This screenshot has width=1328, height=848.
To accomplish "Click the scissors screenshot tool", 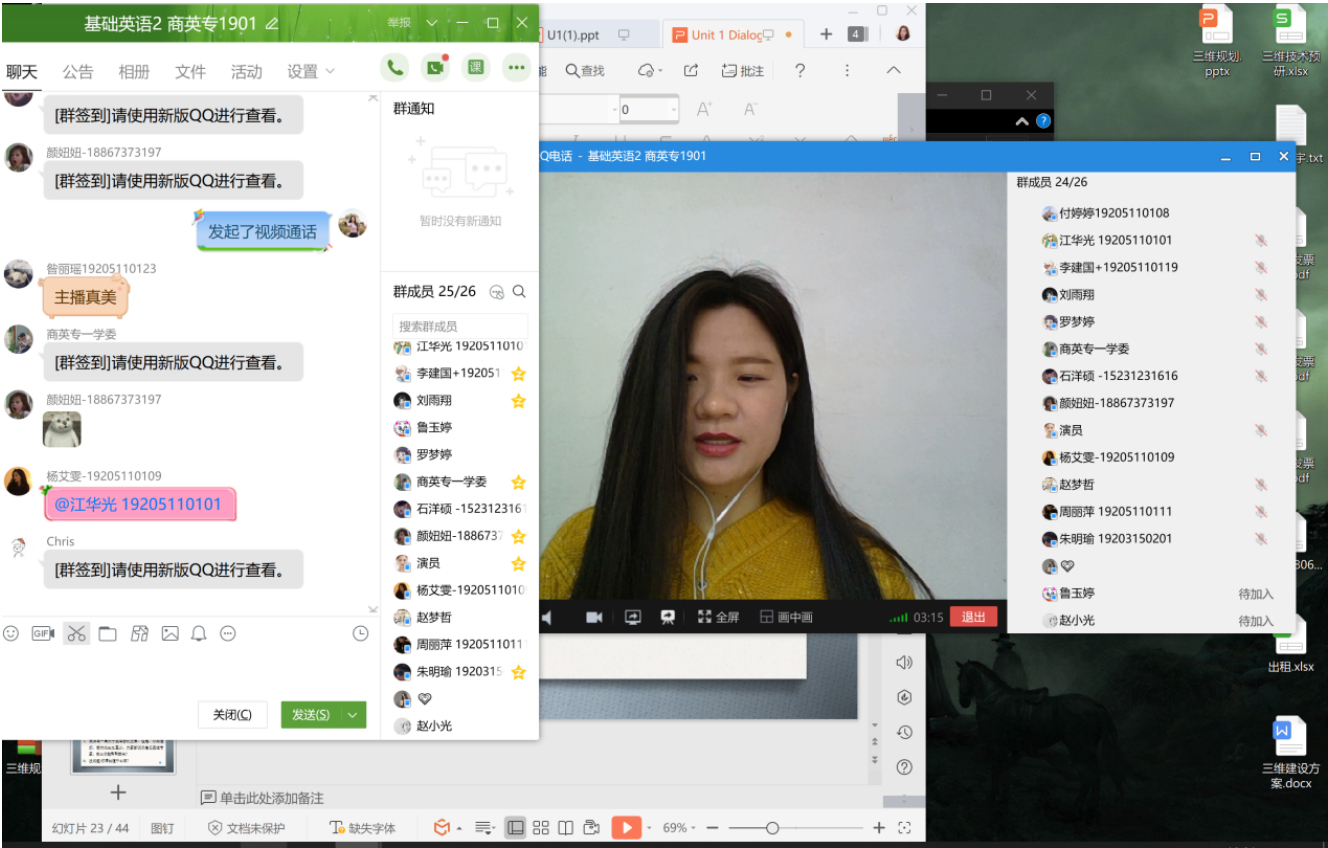I will pyautogui.click(x=77, y=633).
